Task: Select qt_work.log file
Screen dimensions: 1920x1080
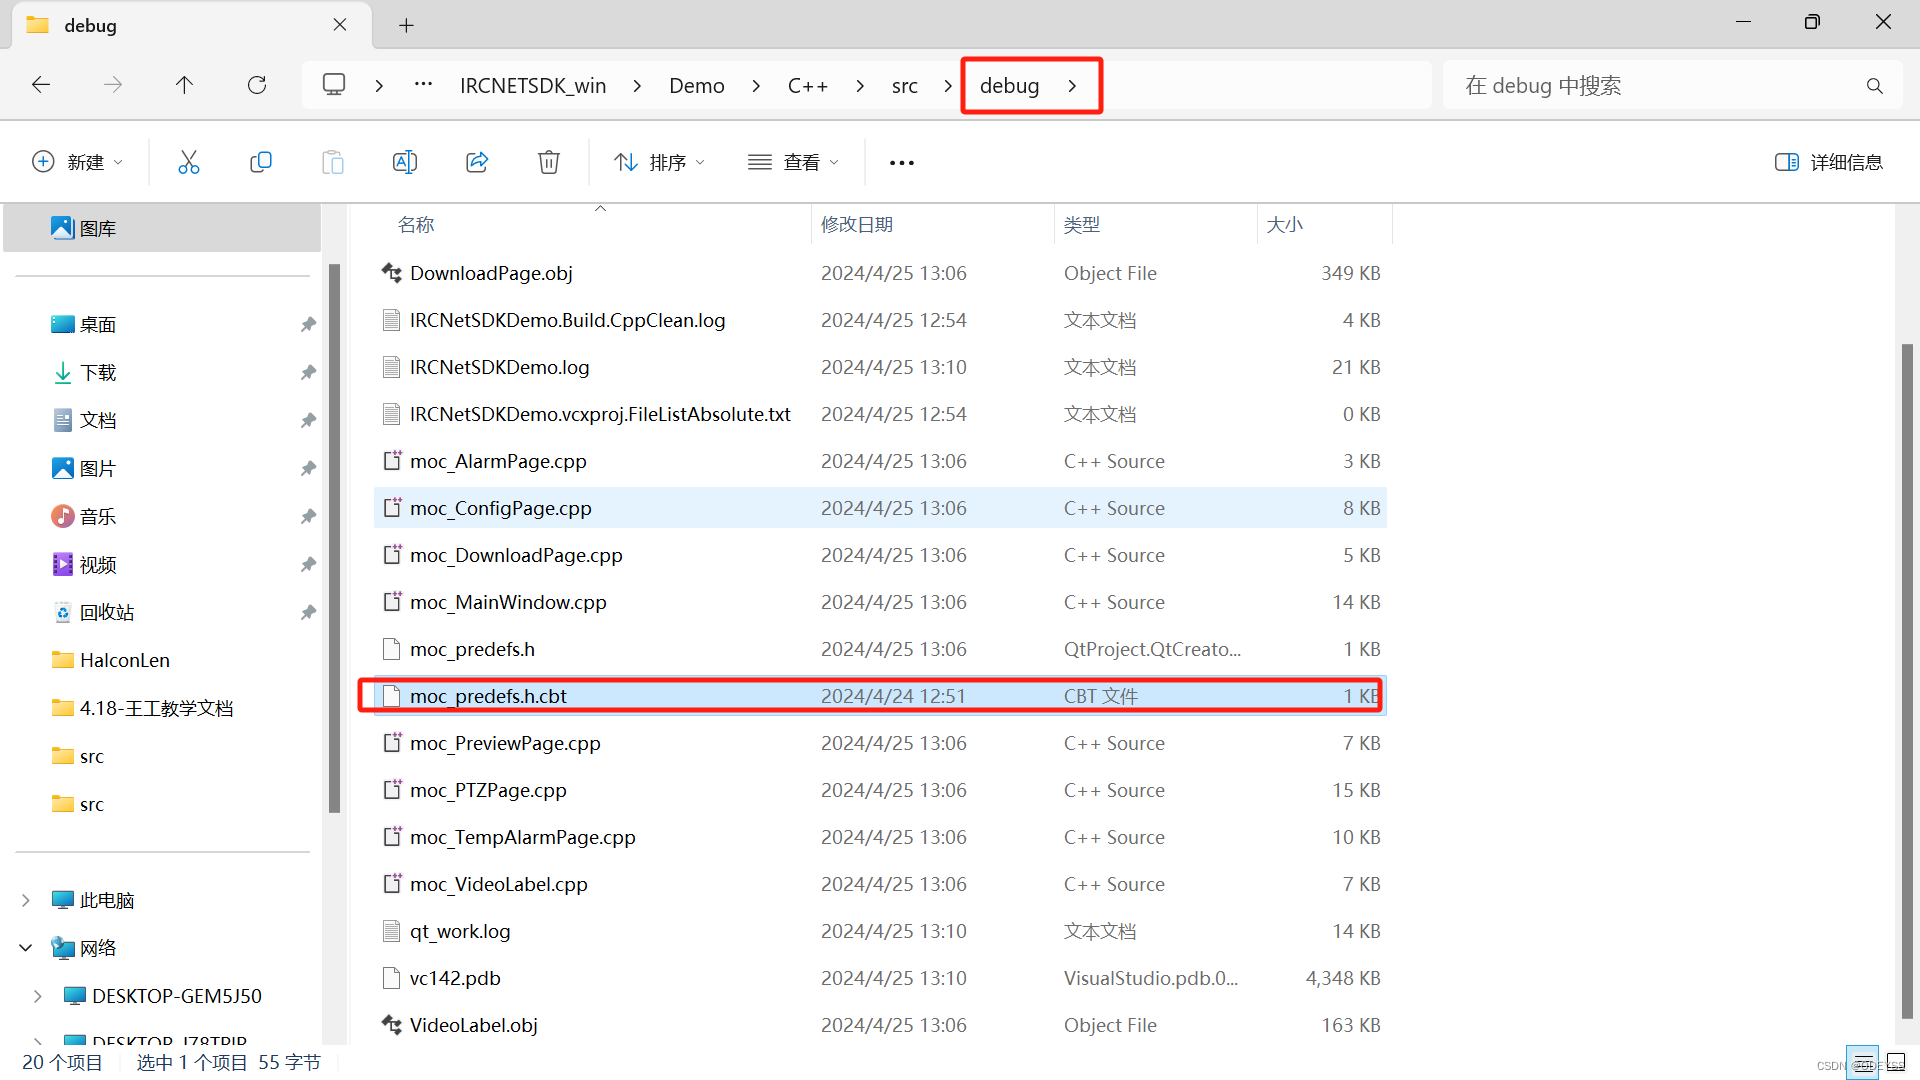Action: 880,931
